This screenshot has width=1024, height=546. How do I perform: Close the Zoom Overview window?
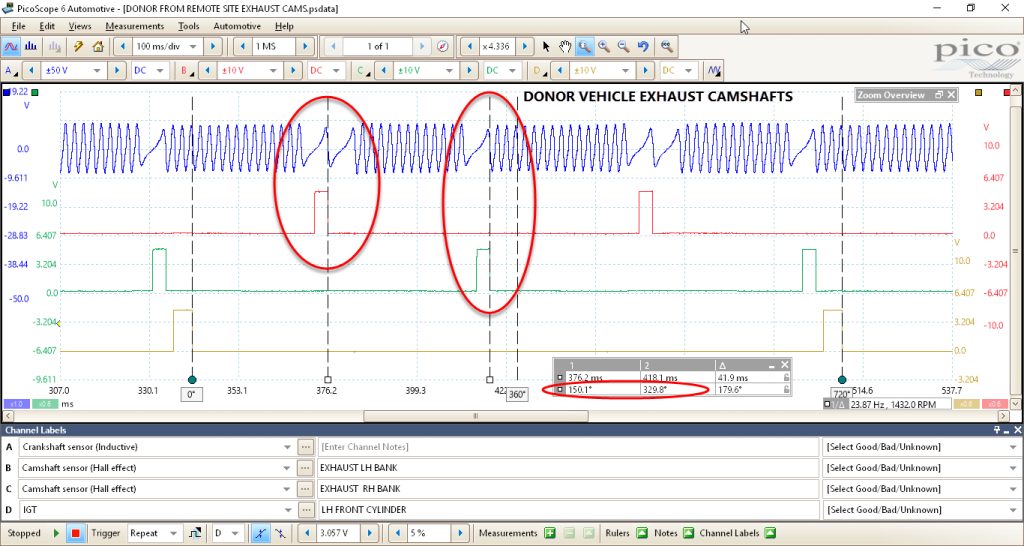[x=951, y=95]
